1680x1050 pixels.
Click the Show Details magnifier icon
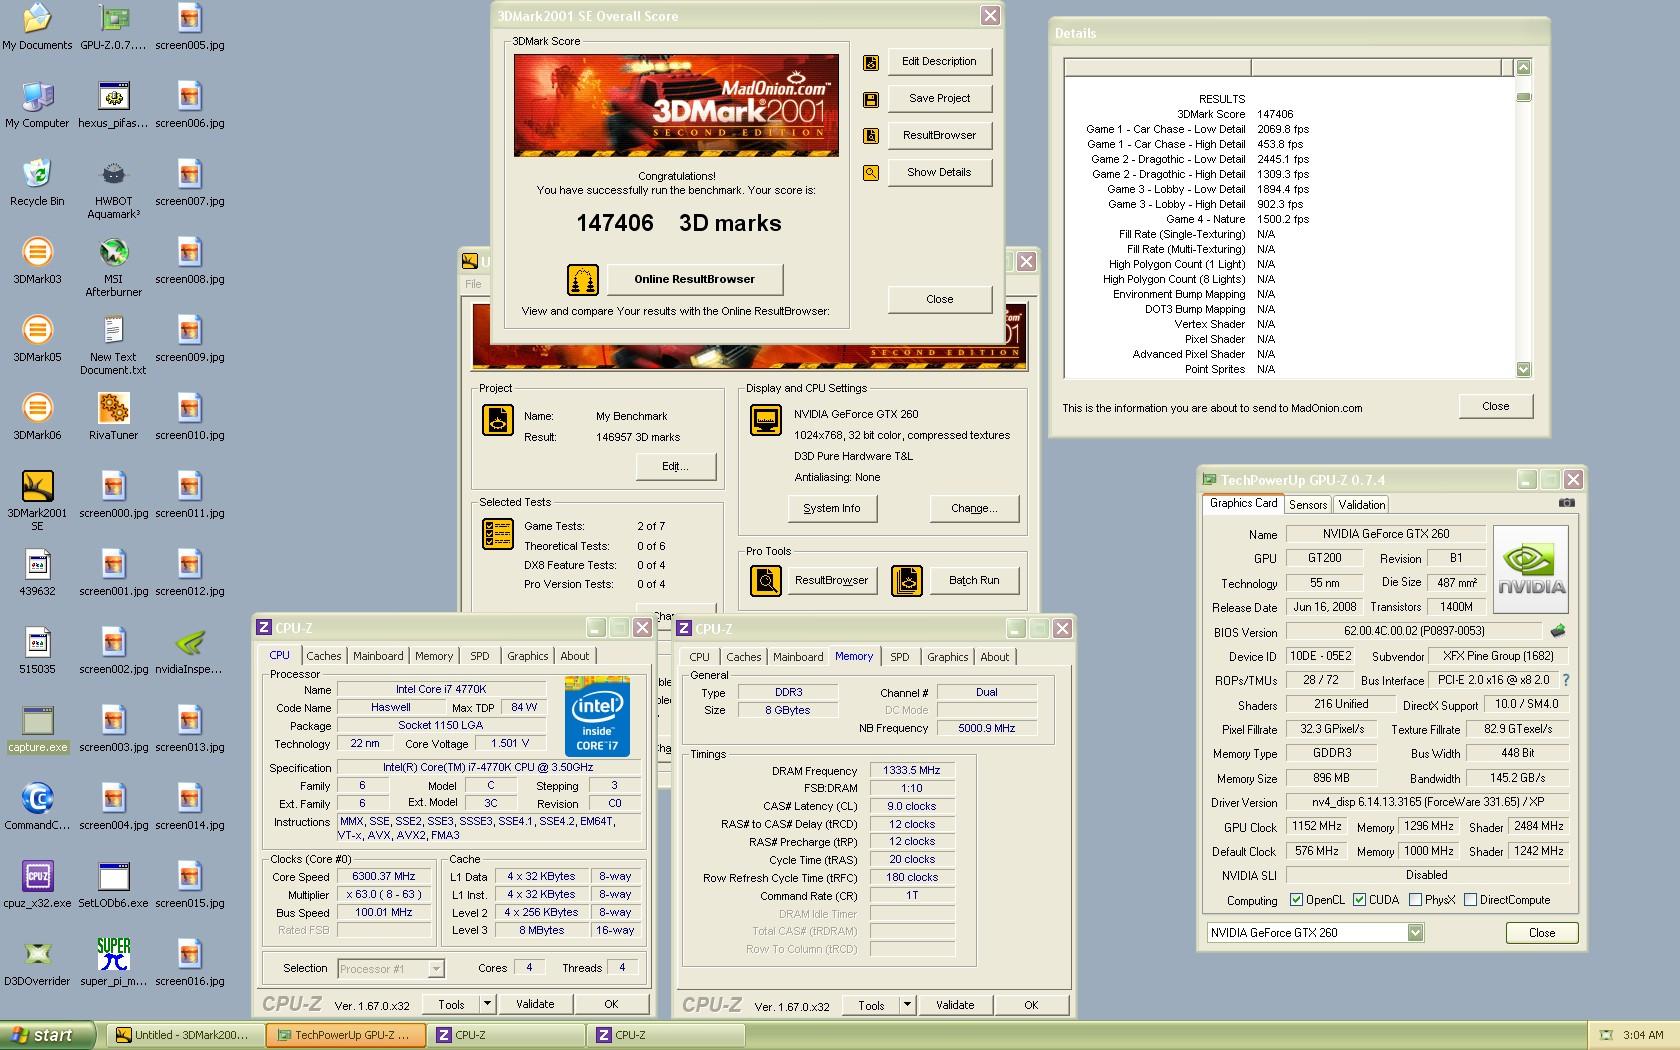pos(871,173)
